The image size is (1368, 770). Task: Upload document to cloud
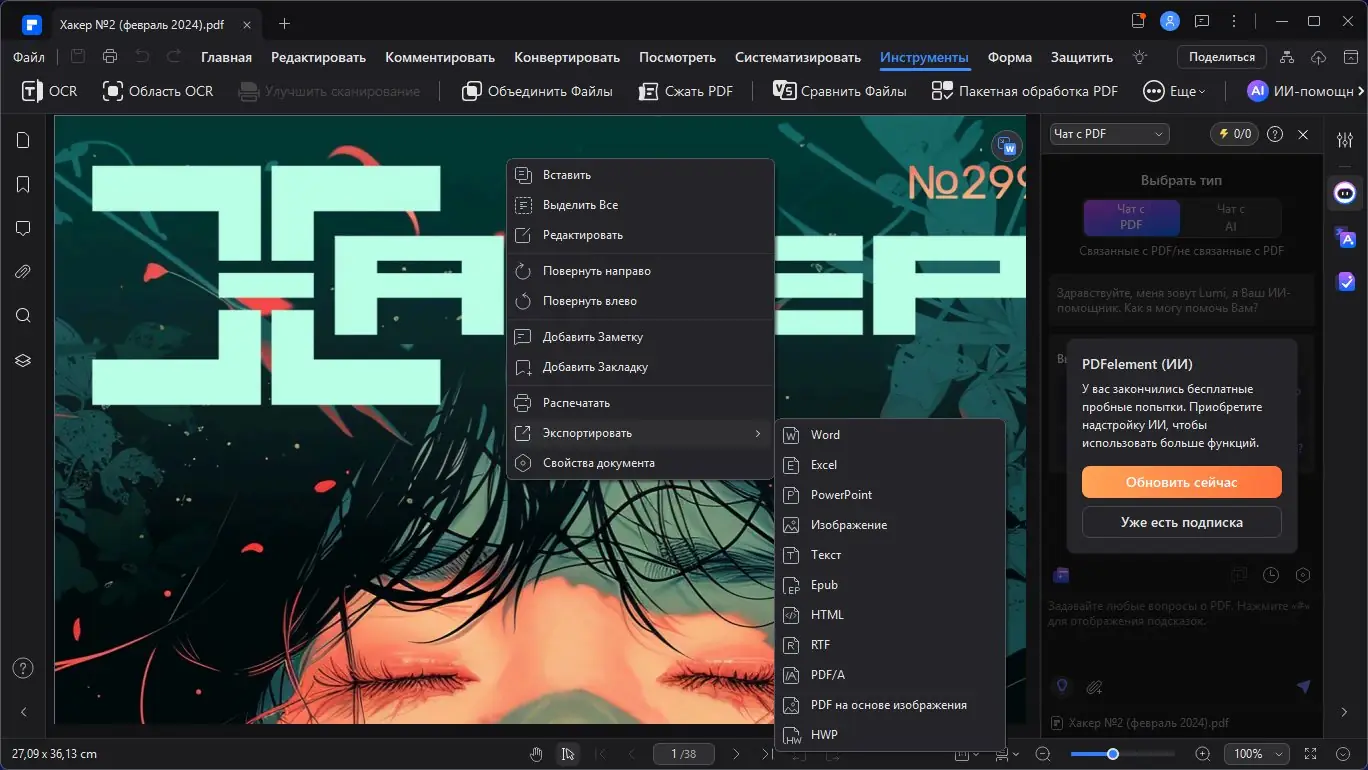pos(1318,57)
